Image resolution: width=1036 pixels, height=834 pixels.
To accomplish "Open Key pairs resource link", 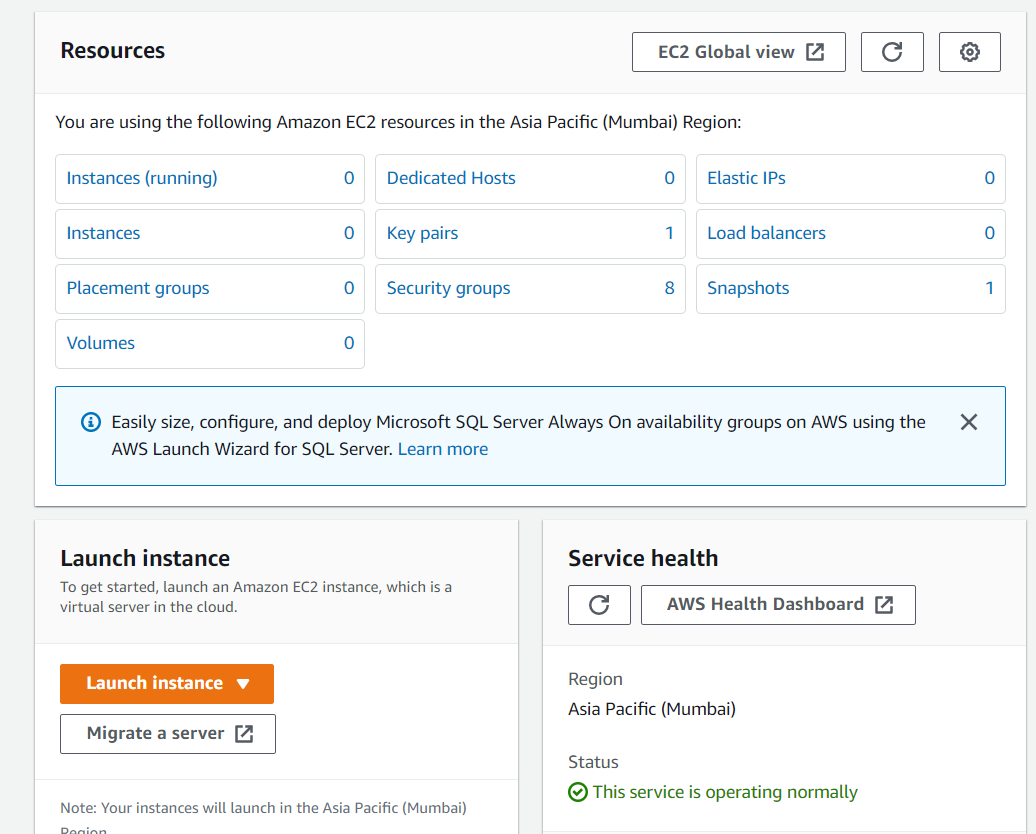I will click(422, 233).
